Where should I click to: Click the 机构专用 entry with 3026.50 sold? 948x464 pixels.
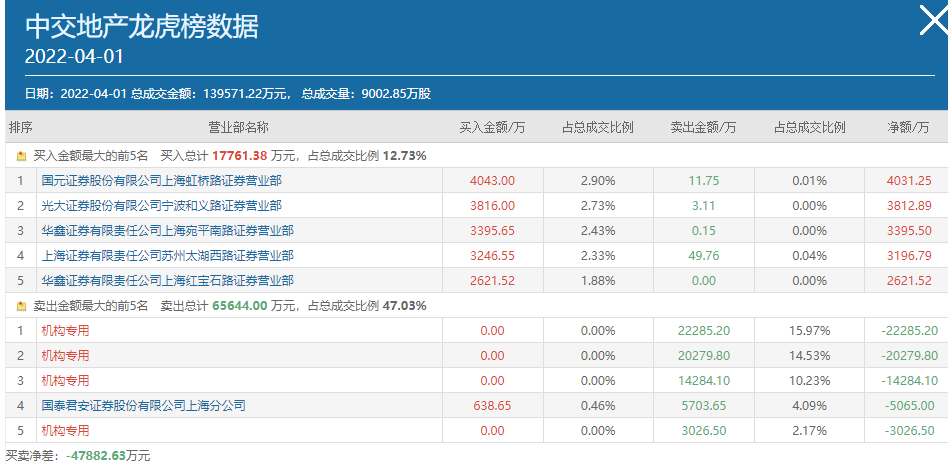click(x=65, y=431)
